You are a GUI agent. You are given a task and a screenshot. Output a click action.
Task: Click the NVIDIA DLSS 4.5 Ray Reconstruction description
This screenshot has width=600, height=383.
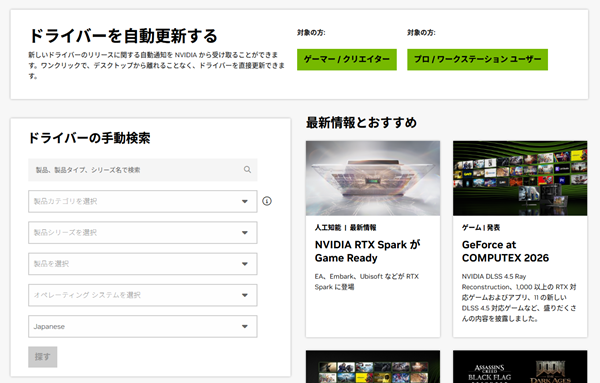pos(519,297)
